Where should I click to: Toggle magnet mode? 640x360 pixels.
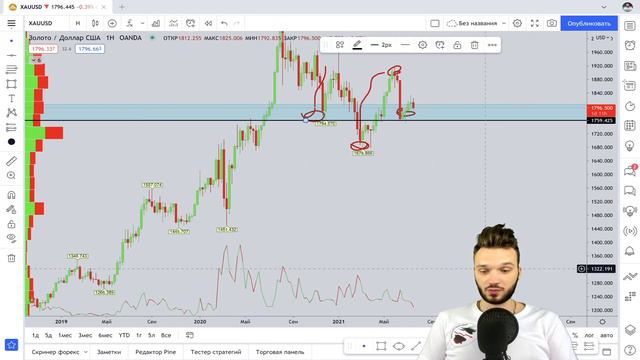(x=11, y=195)
